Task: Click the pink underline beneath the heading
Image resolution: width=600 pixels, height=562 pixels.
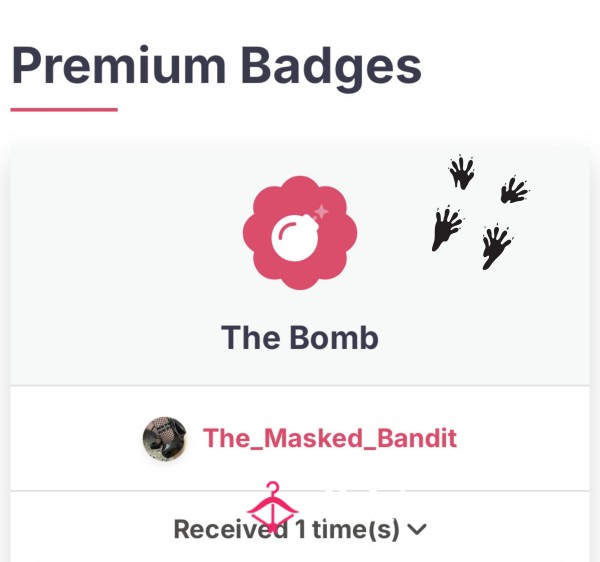Action: (64, 110)
